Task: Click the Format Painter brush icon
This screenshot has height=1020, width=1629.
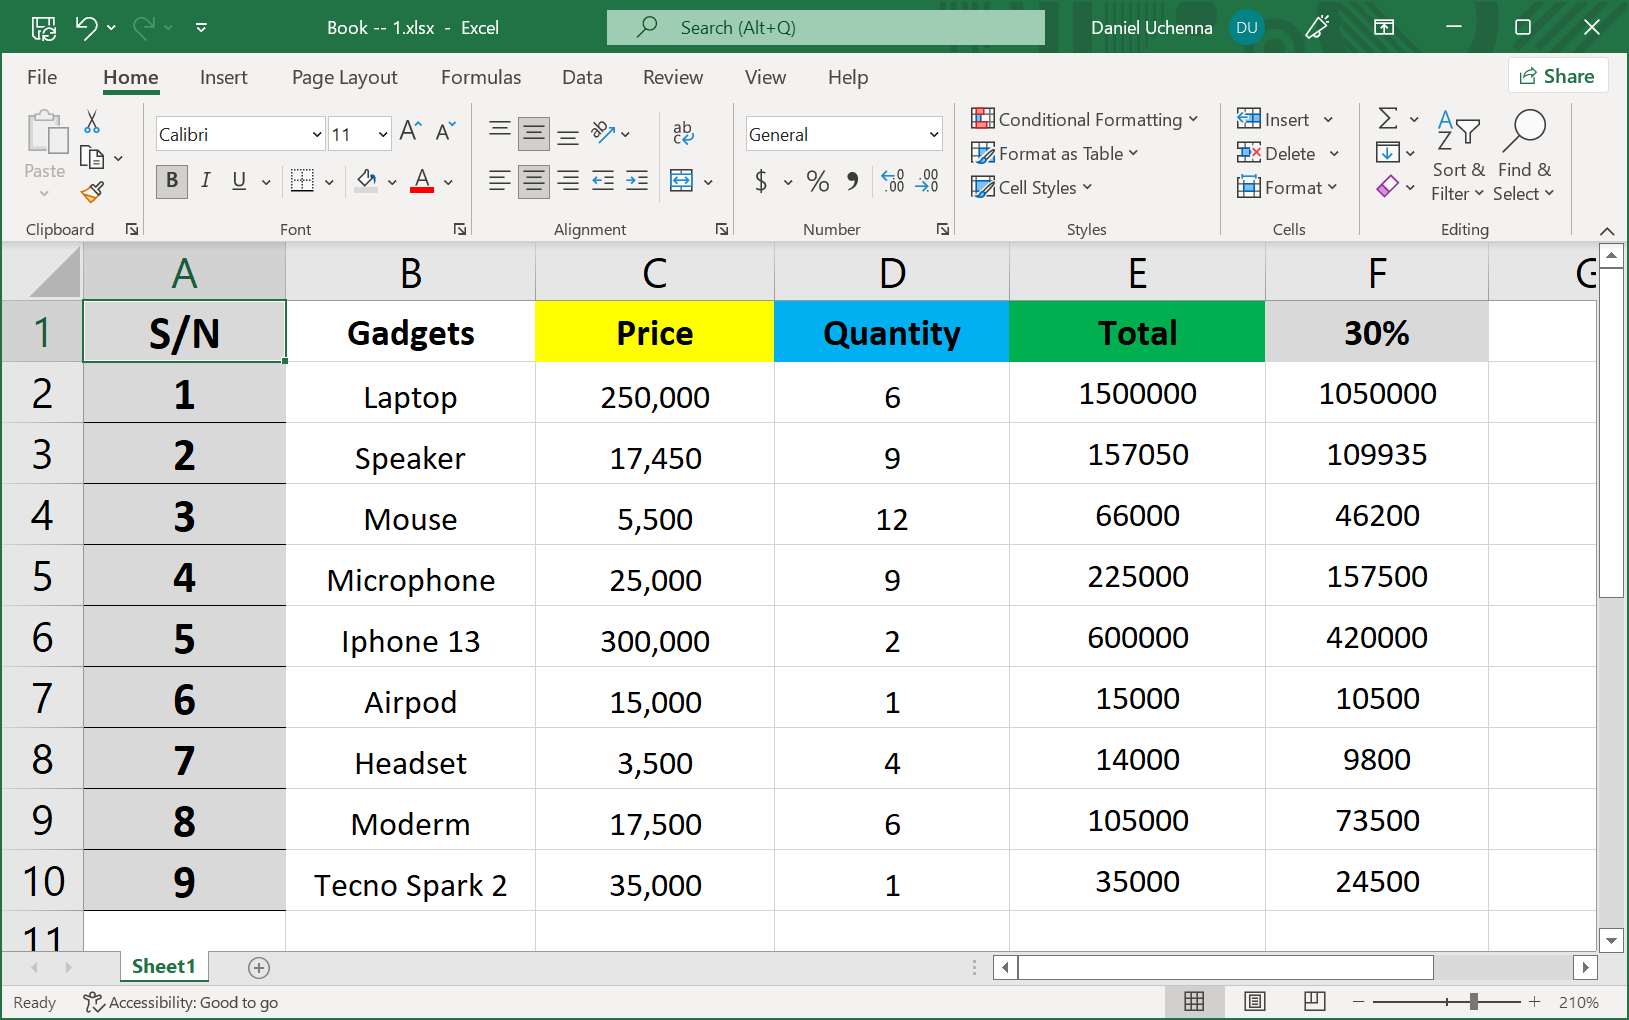Action: [x=92, y=191]
